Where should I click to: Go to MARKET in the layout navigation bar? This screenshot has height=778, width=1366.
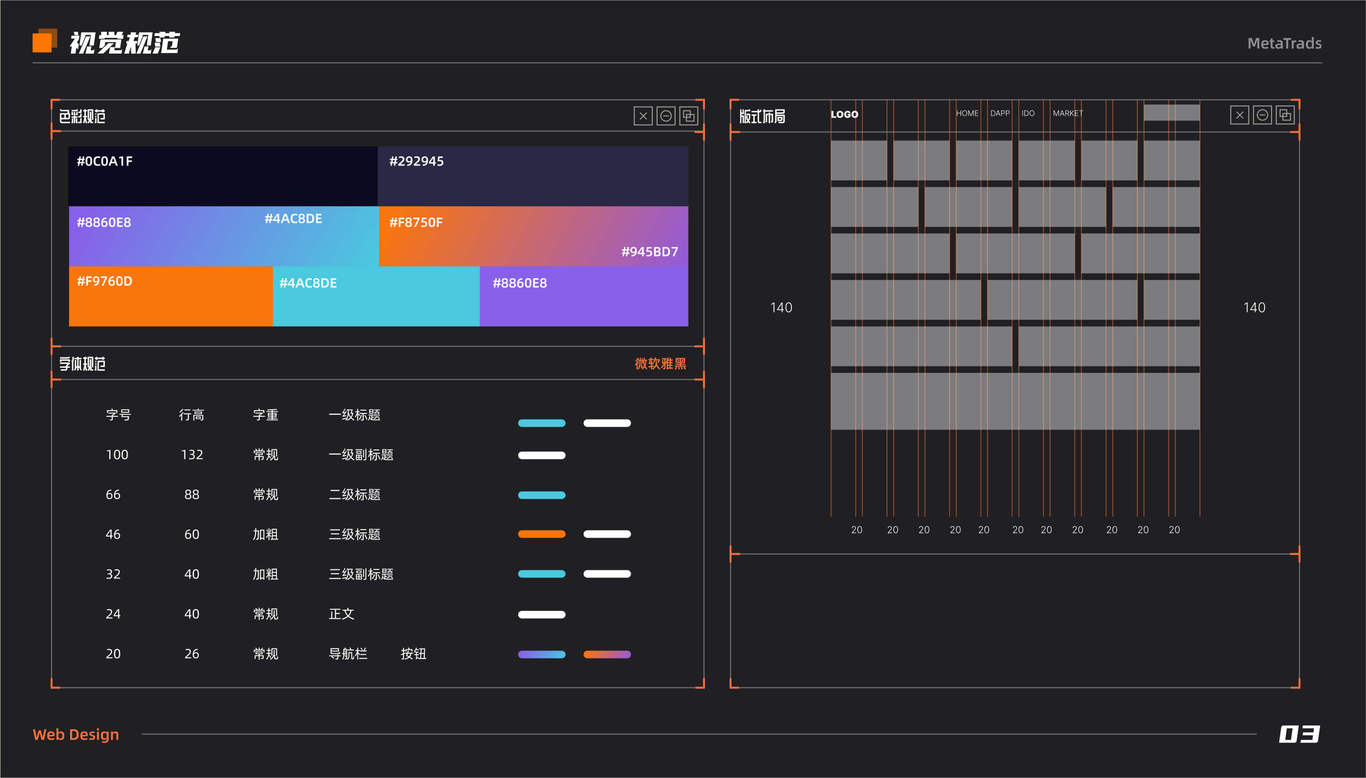point(1068,114)
